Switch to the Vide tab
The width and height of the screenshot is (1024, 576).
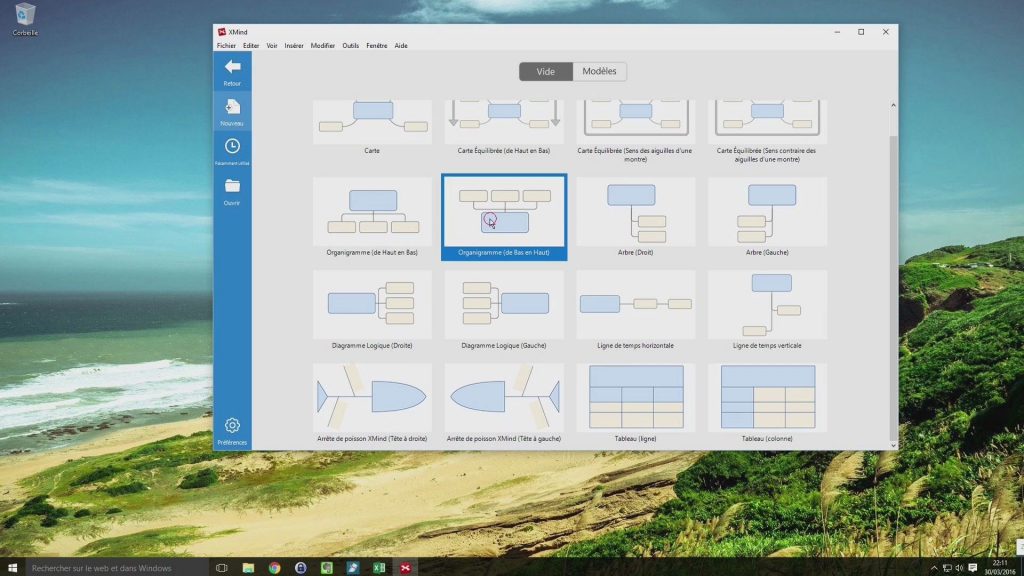(x=546, y=72)
